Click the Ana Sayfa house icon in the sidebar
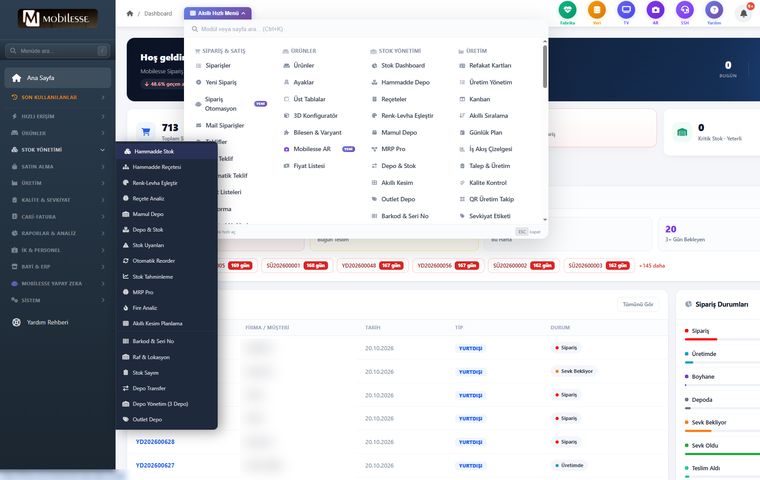The height and width of the screenshot is (480, 760). click(16, 78)
